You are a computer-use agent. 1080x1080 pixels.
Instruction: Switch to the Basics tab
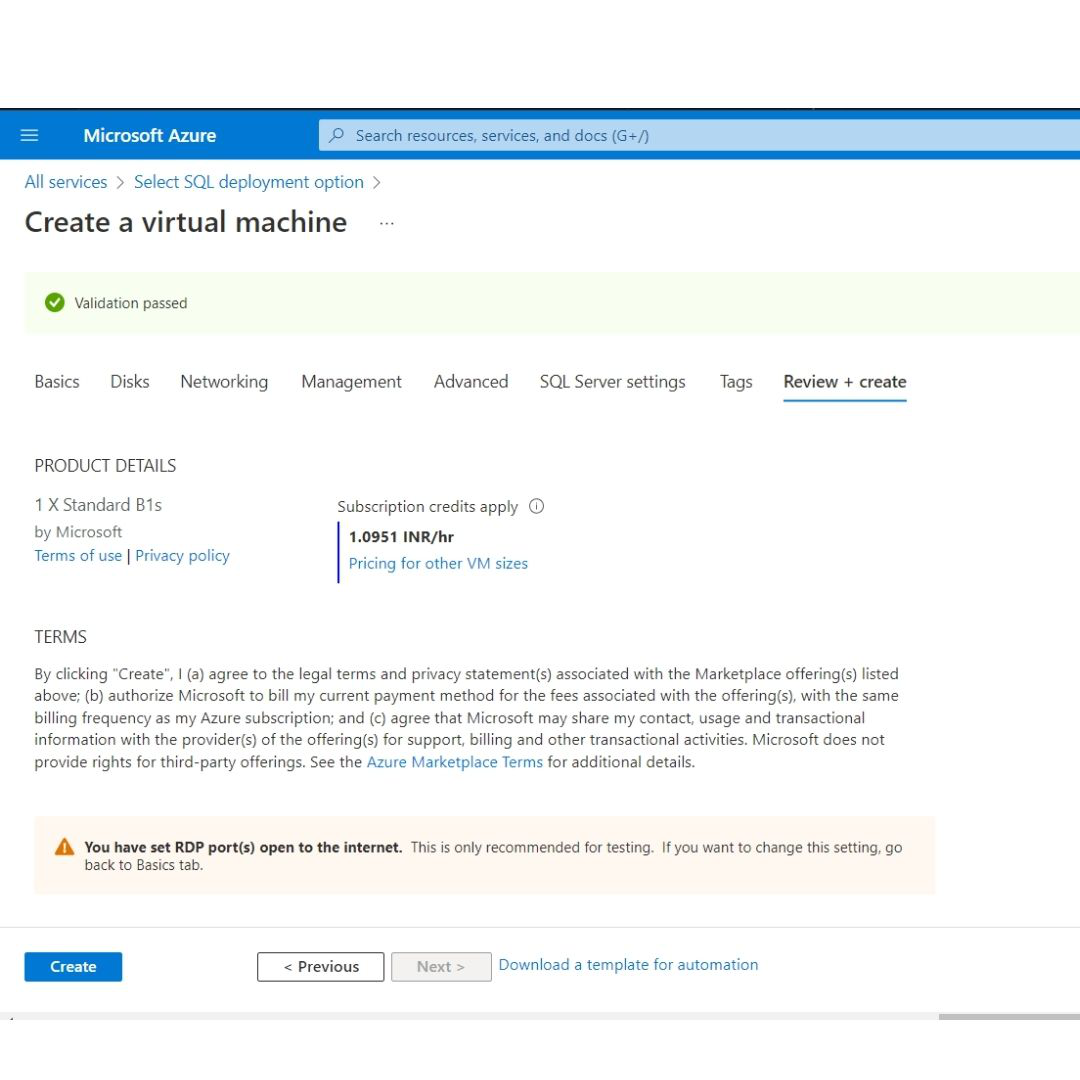click(x=56, y=382)
